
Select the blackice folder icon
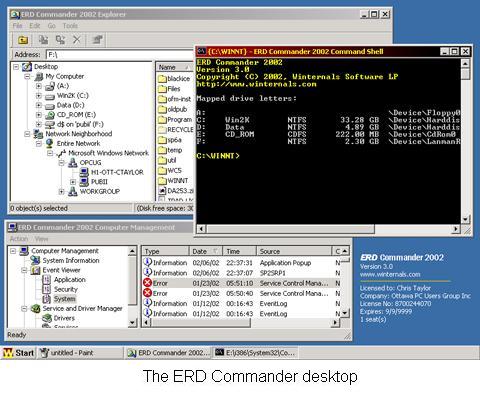coord(162,79)
